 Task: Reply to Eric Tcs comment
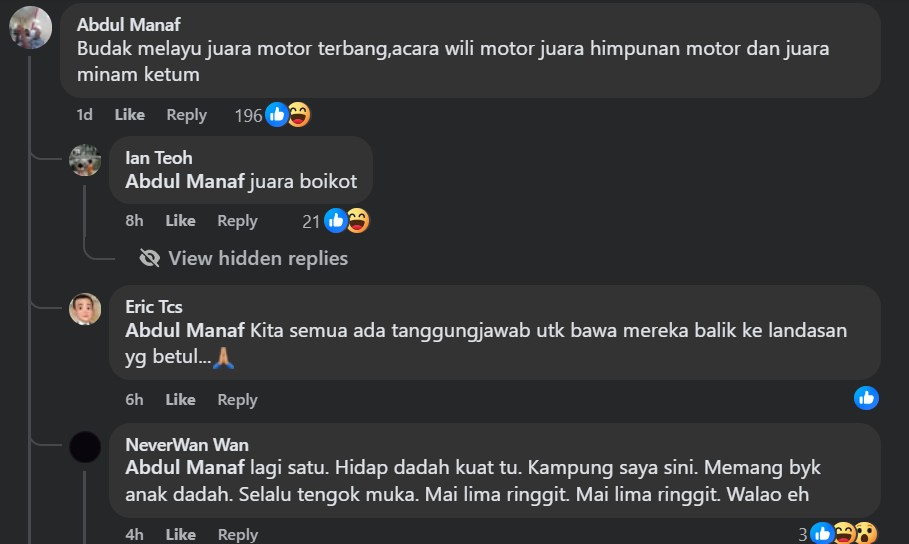click(x=237, y=400)
